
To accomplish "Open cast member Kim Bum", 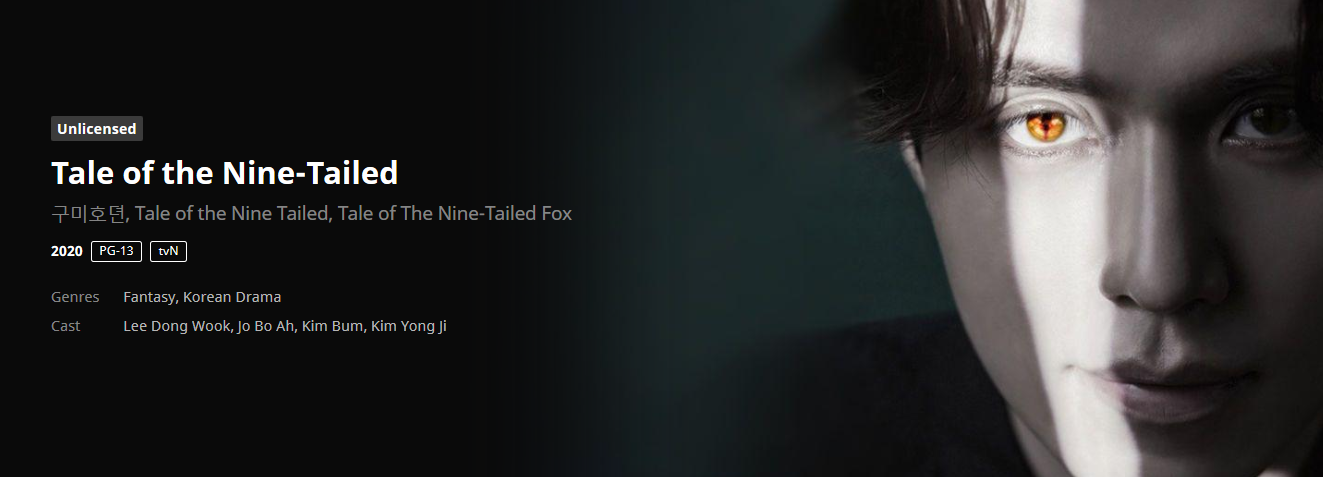I will click(332, 326).
